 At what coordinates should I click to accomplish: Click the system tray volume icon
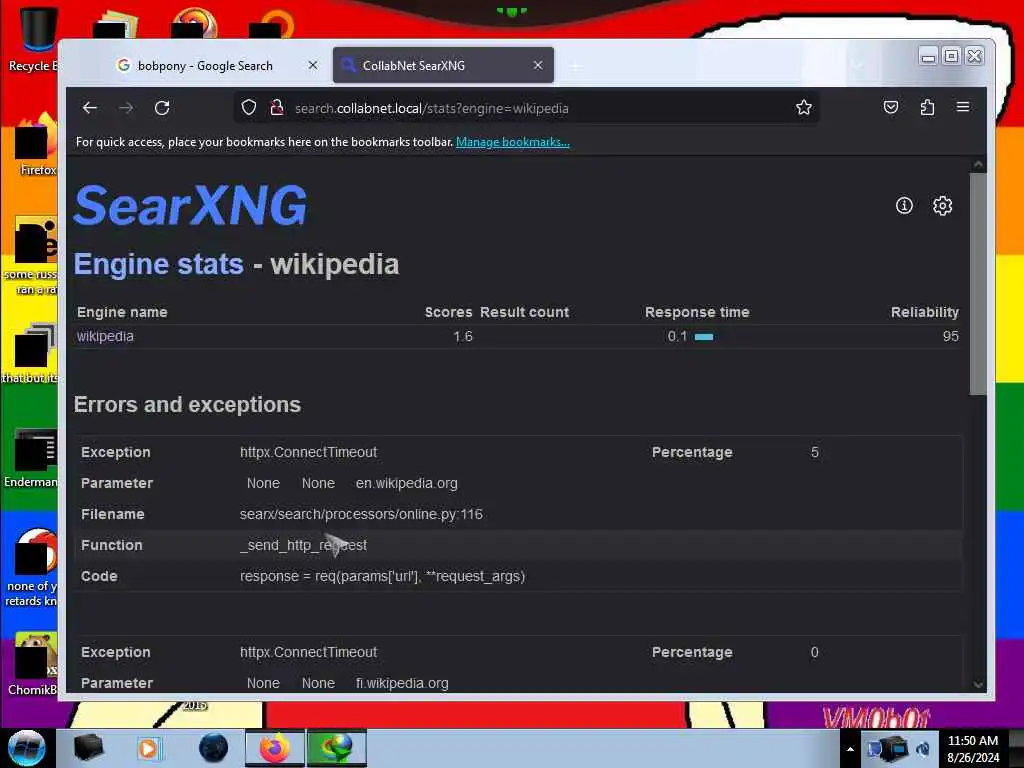(x=923, y=749)
